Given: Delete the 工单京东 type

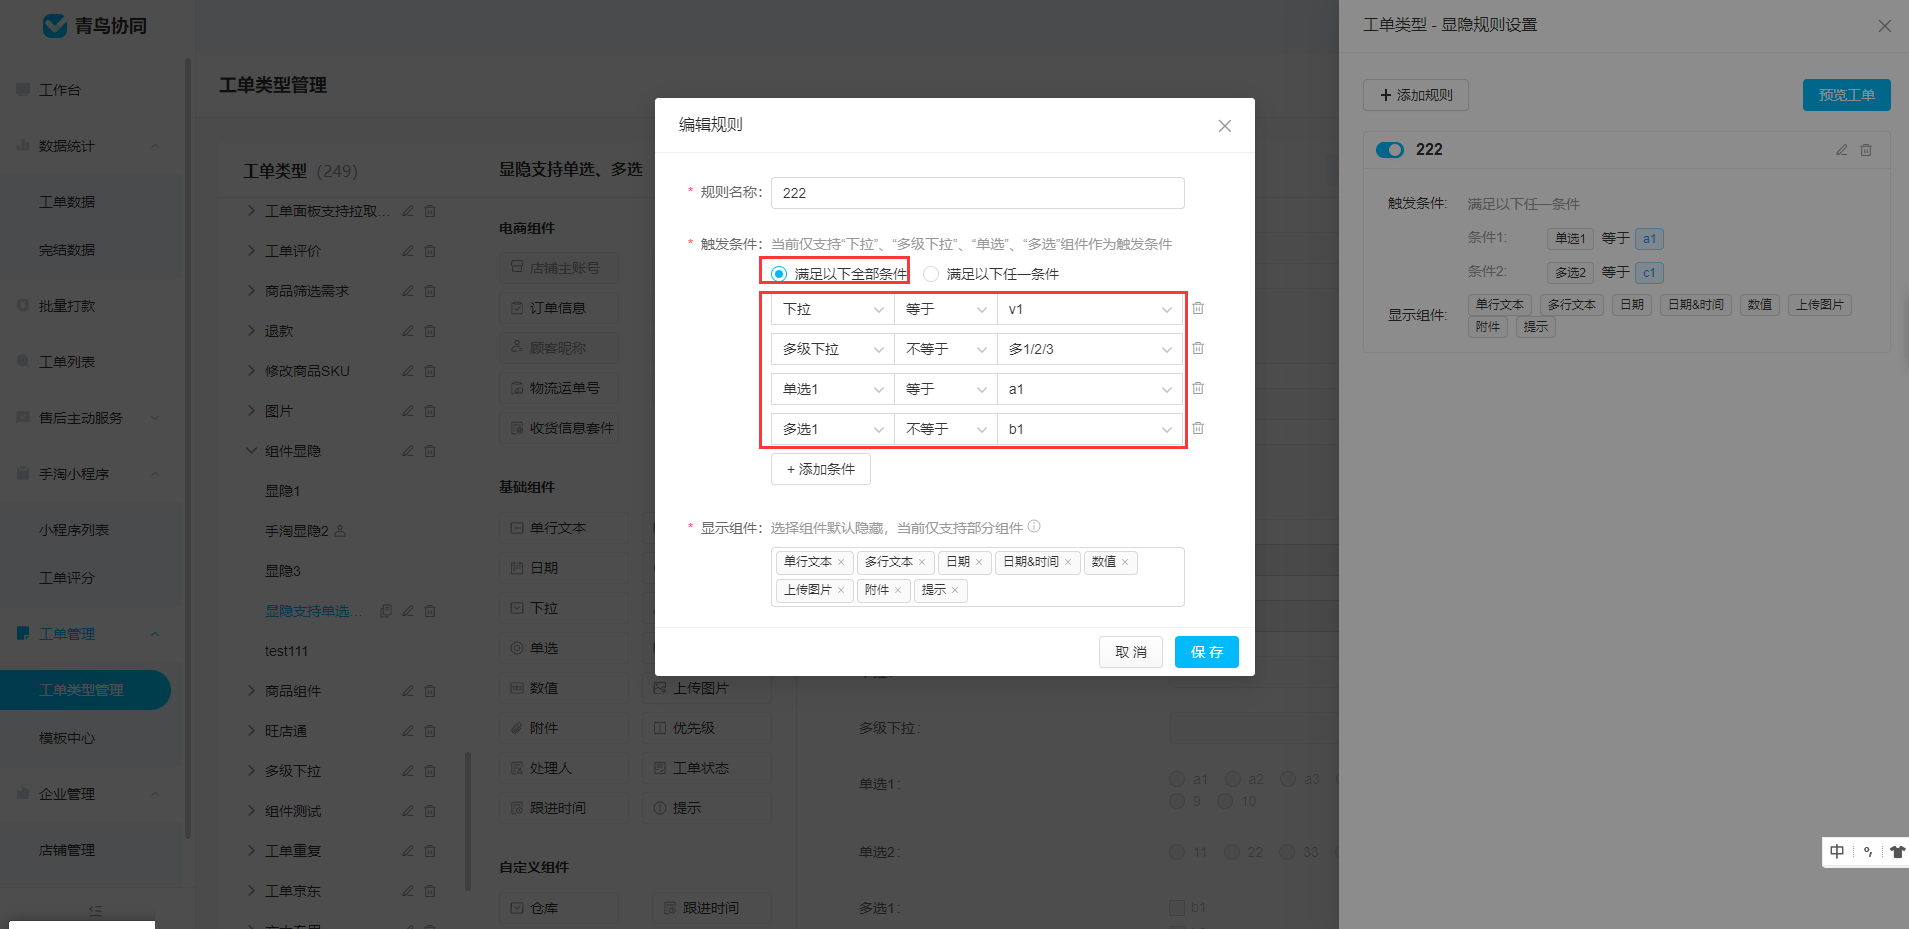Looking at the screenshot, I should click(x=430, y=891).
